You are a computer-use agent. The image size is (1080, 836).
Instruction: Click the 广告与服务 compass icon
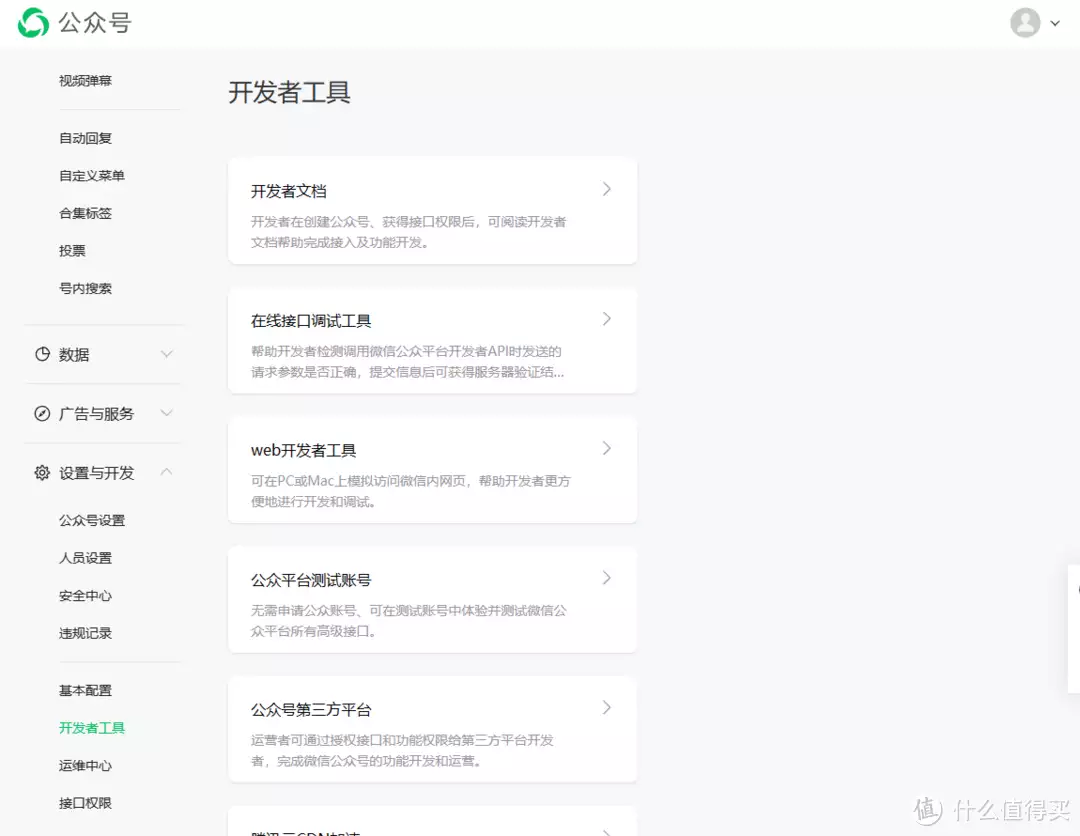(42, 413)
